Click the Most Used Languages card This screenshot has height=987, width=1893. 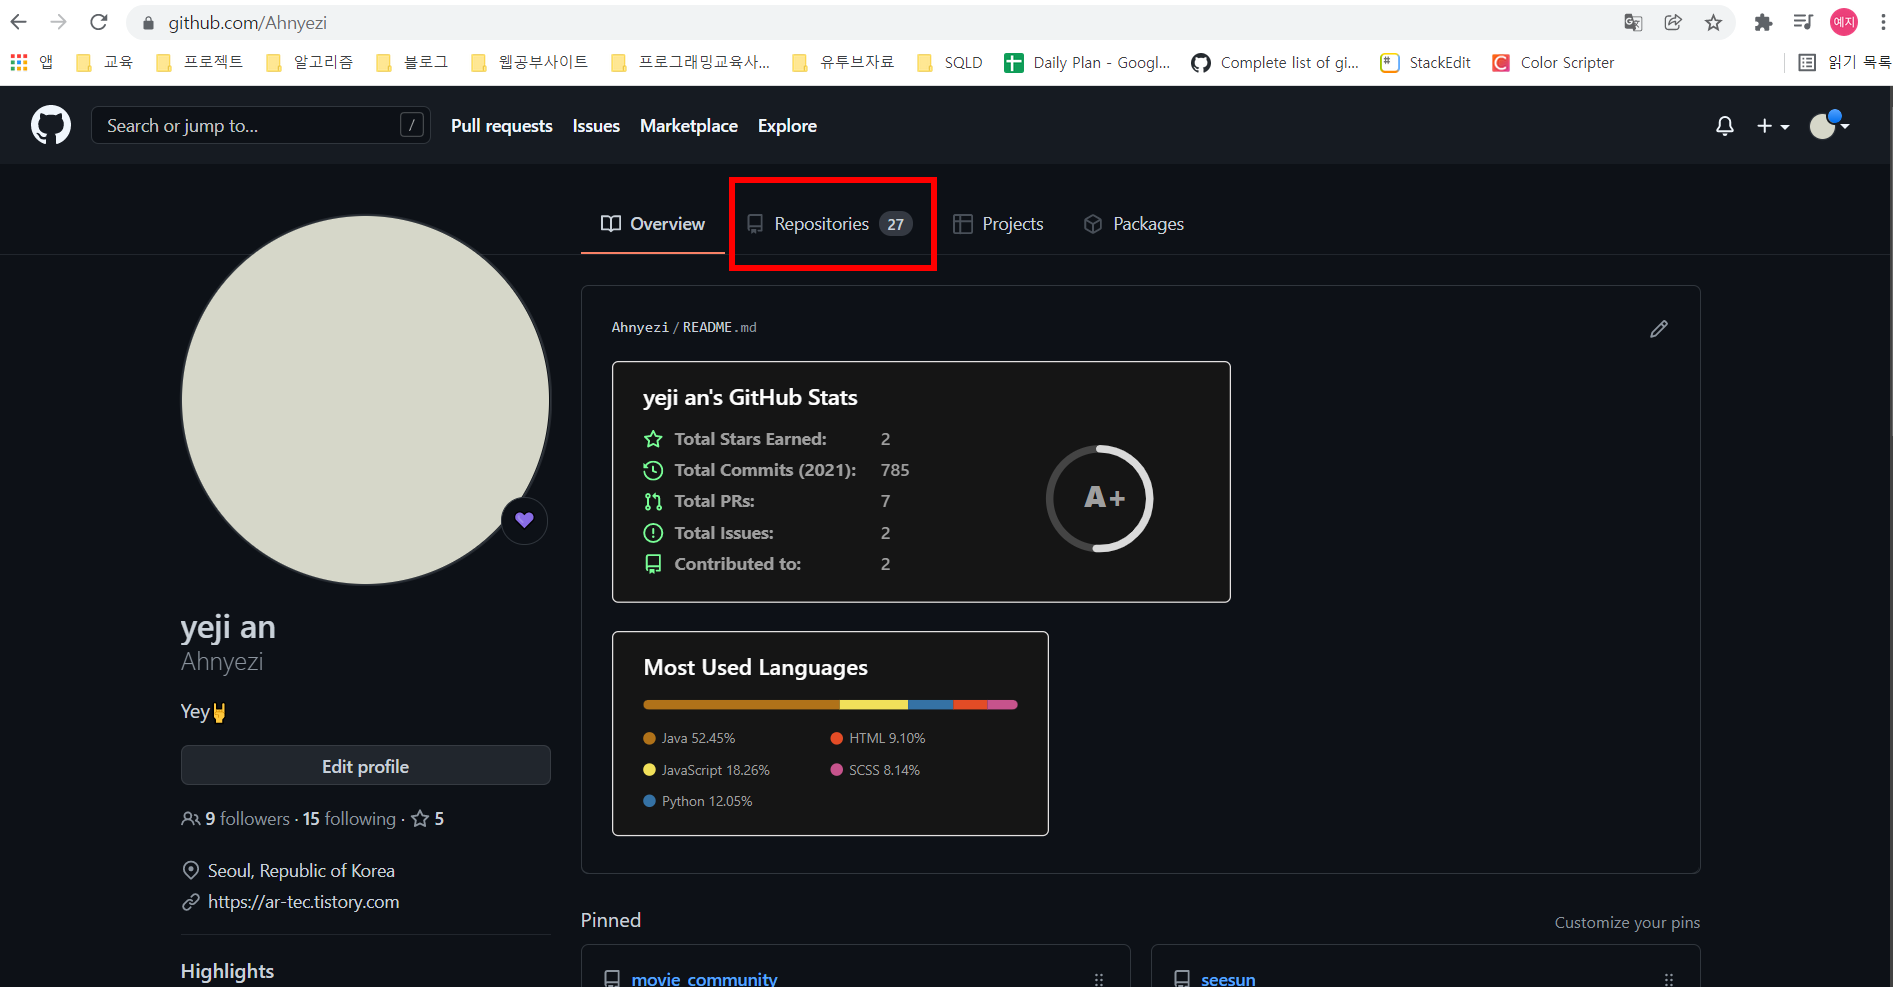coord(830,734)
